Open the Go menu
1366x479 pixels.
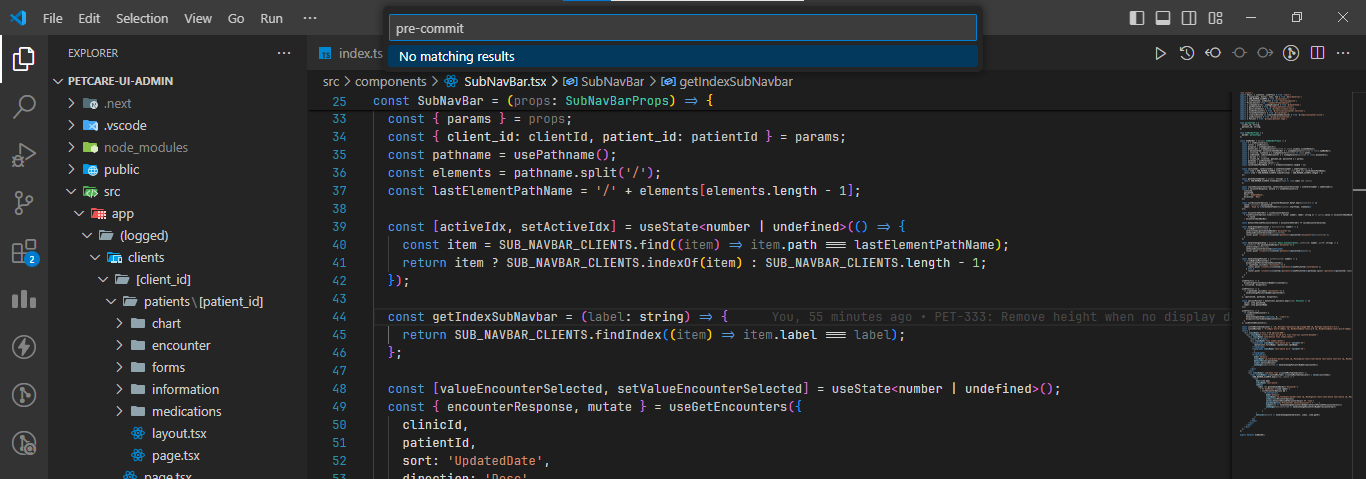pos(236,18)
